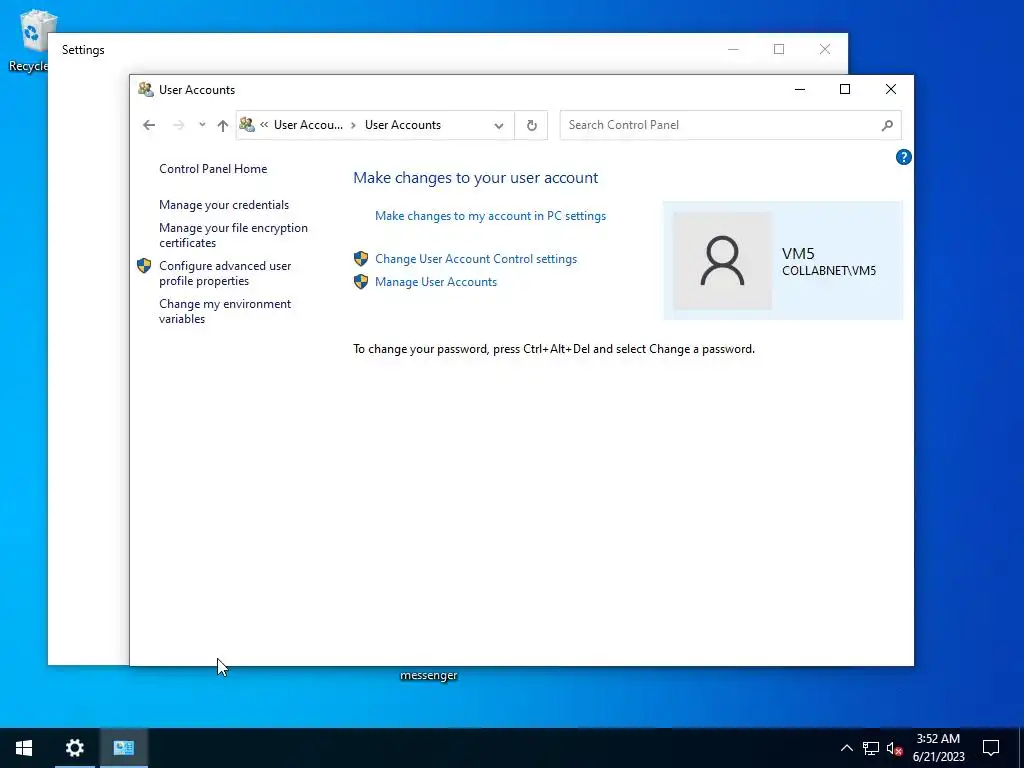
Task: Minimize the Settings window behind
Action: coord(733,49)
